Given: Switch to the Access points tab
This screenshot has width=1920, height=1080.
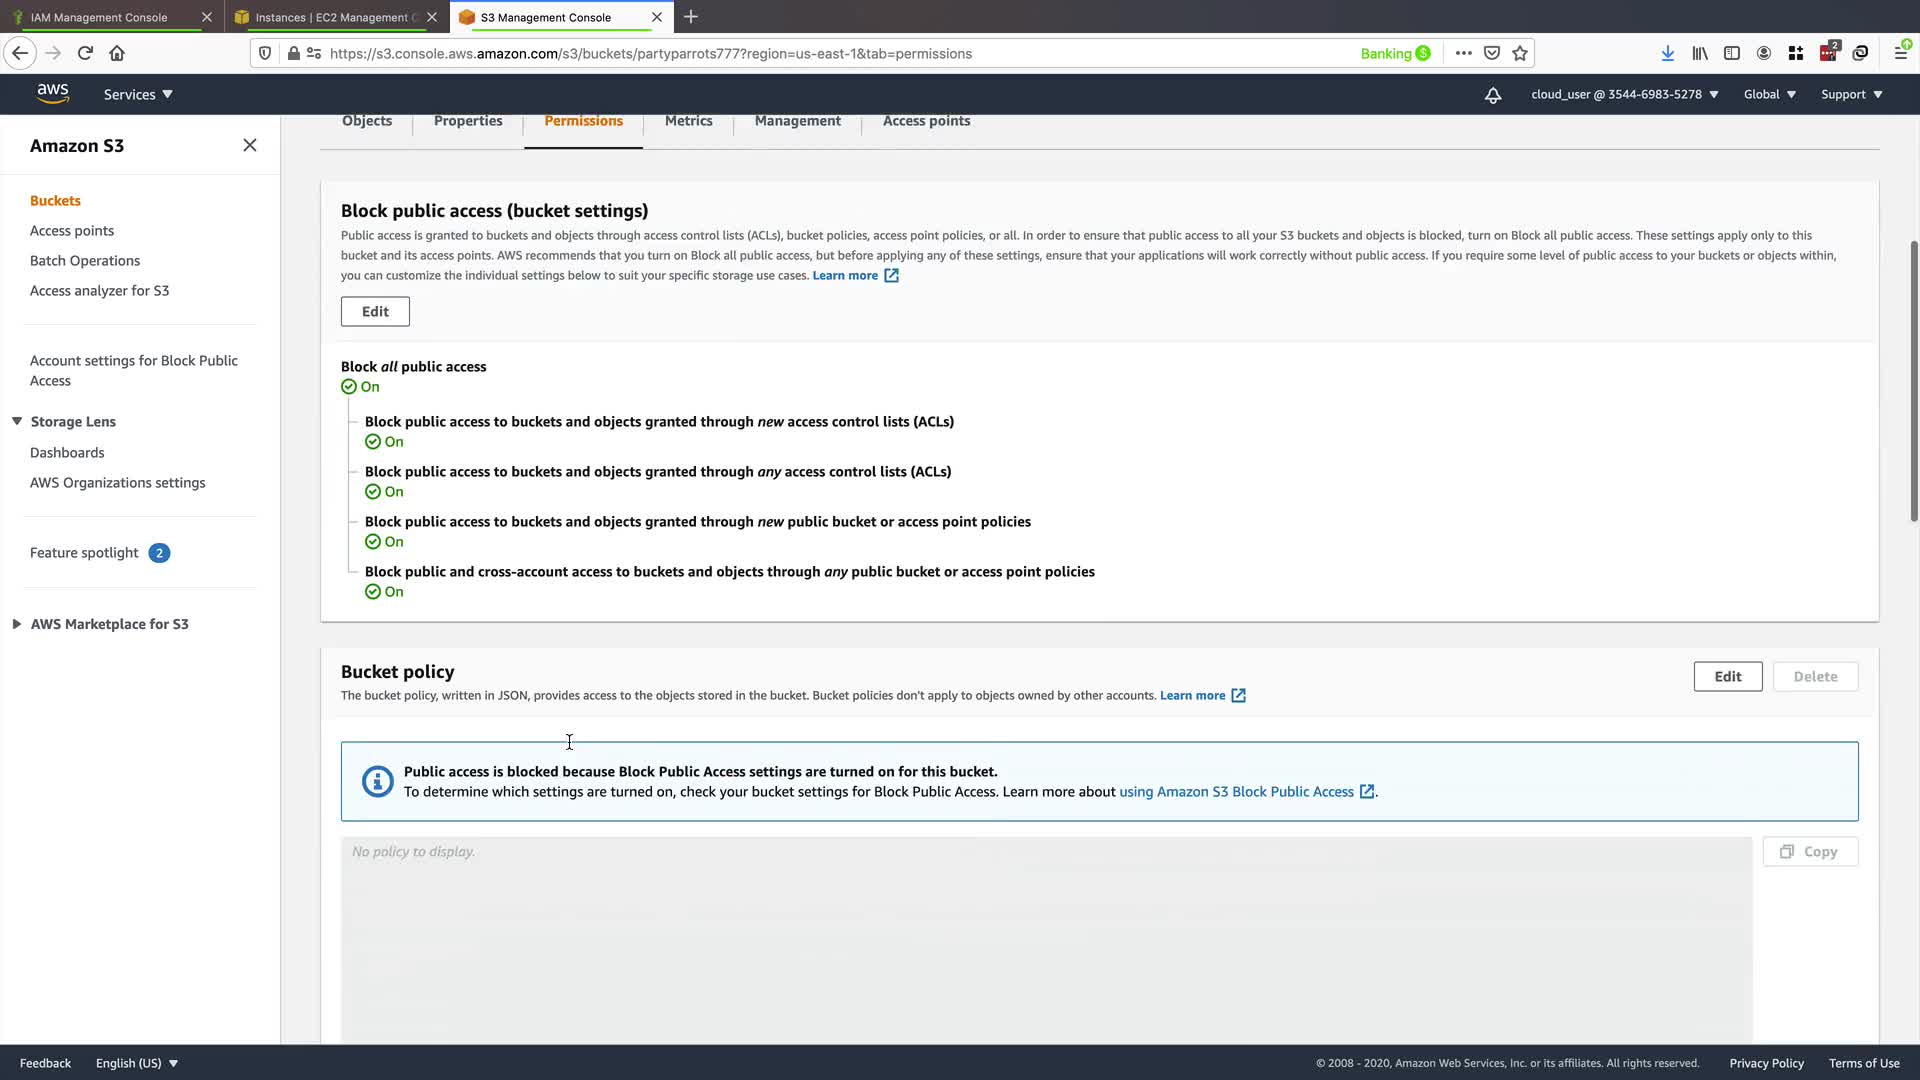Looking at the screenshot, I should point(926,121).
